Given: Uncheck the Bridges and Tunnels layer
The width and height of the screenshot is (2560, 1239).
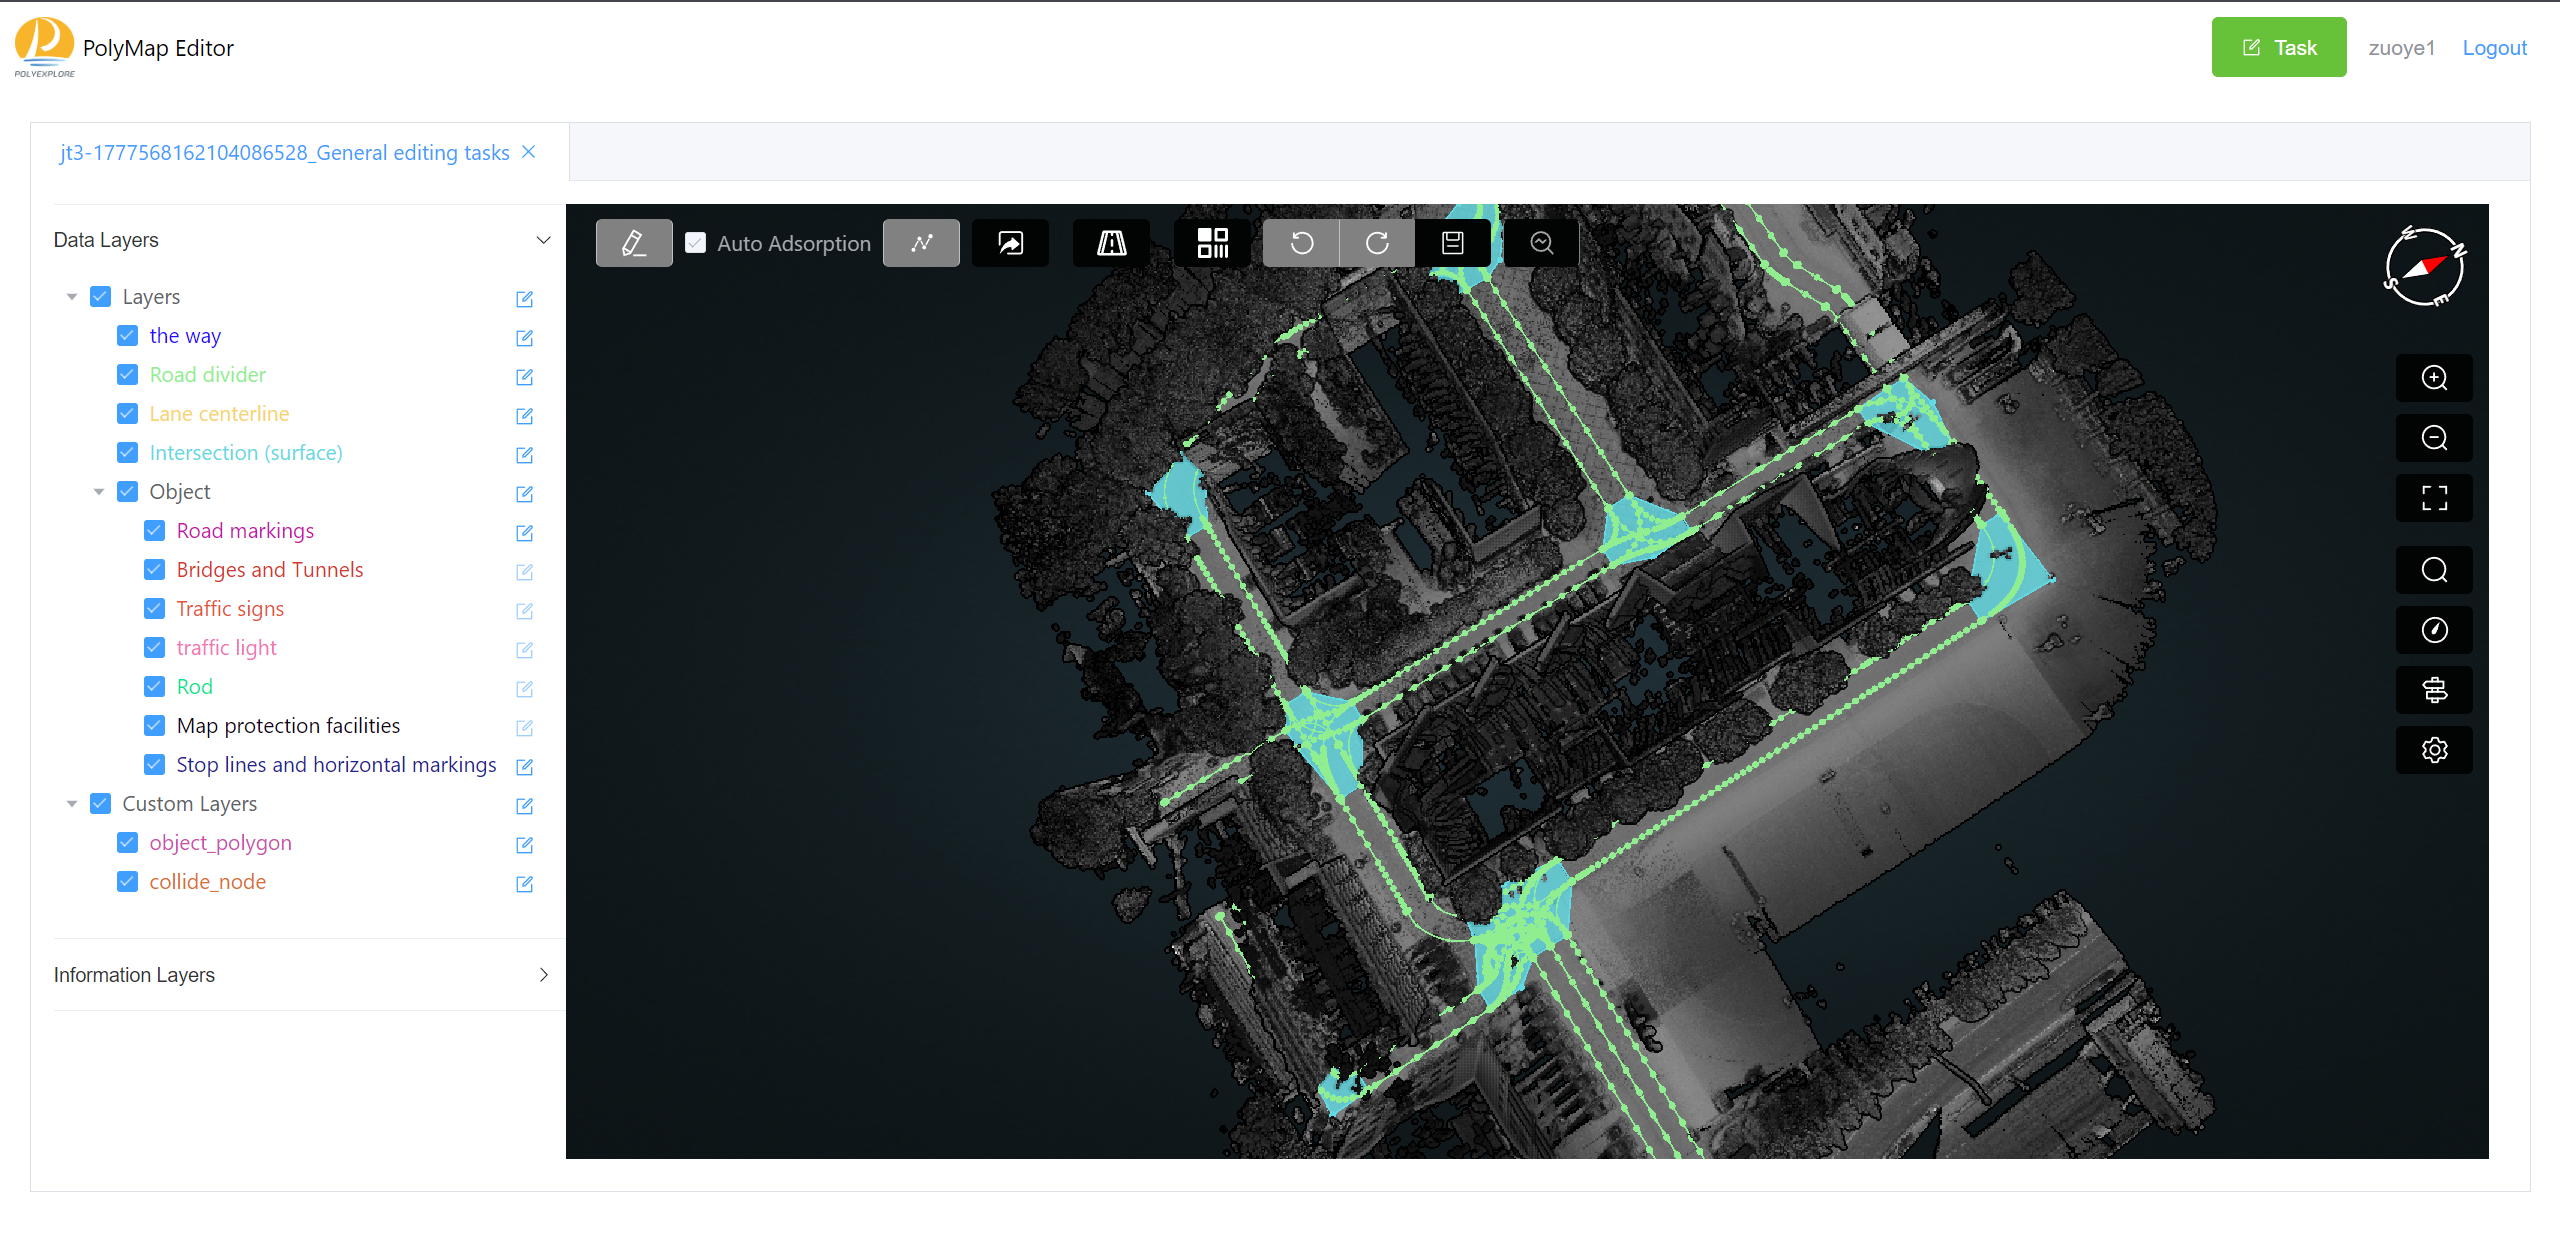Looking at the screenshot, I should pos(155,569).
